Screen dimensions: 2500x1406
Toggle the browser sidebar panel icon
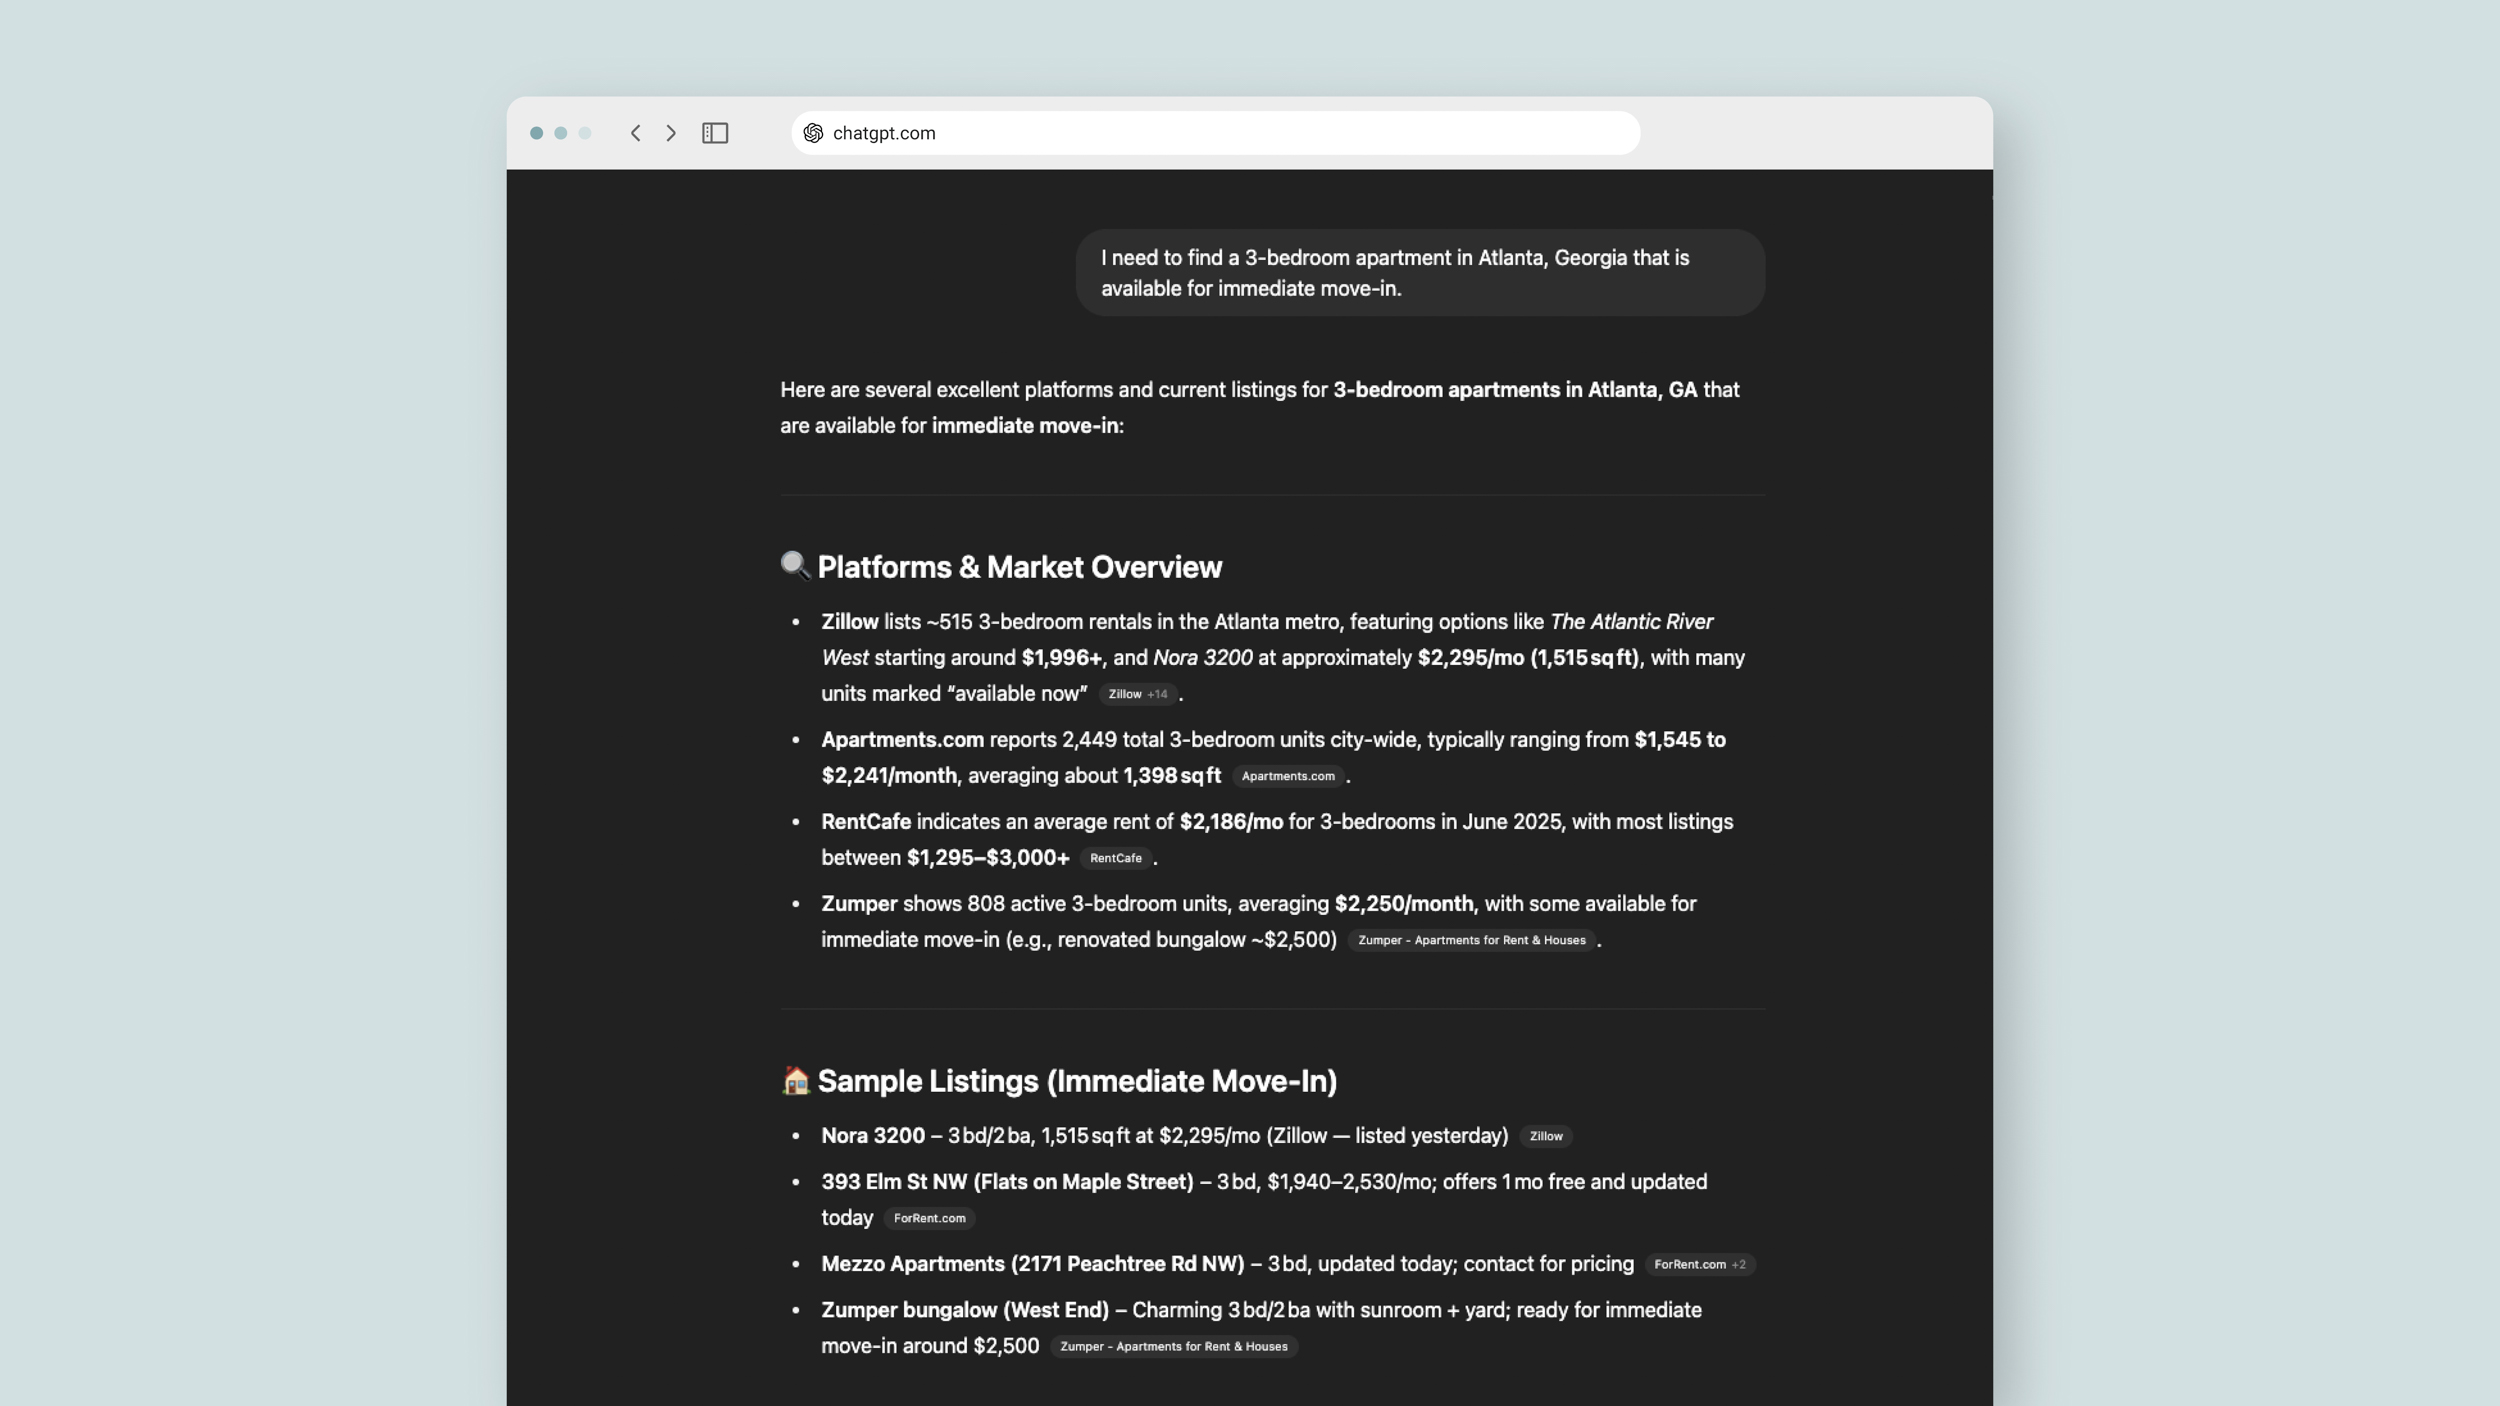click(714, 132)
